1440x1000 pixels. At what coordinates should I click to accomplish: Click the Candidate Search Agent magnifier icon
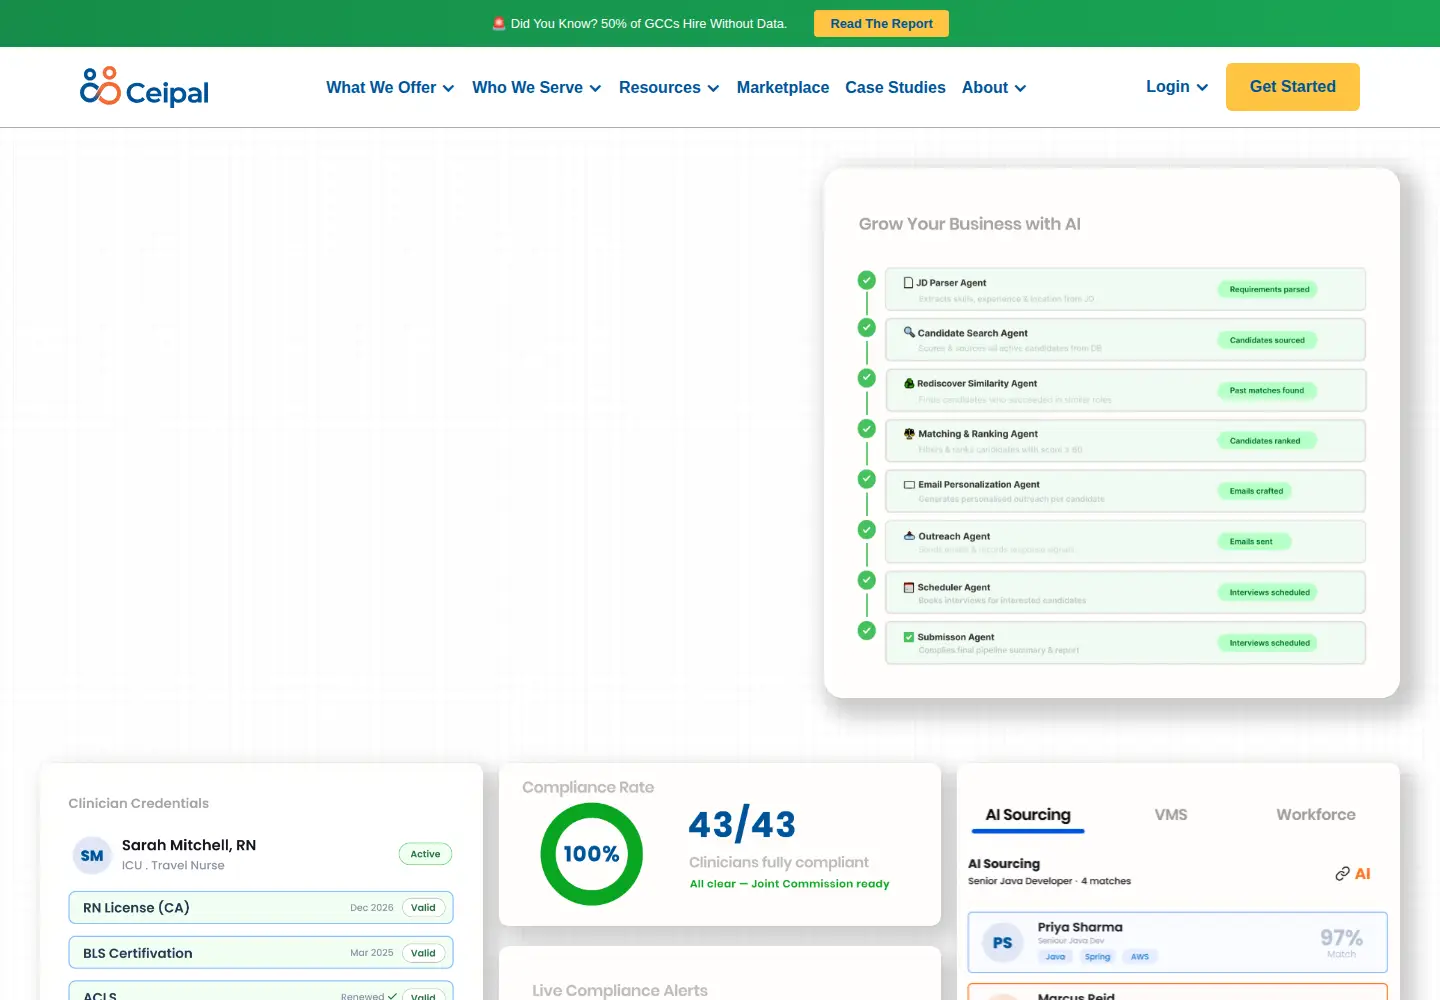point(909,332)
